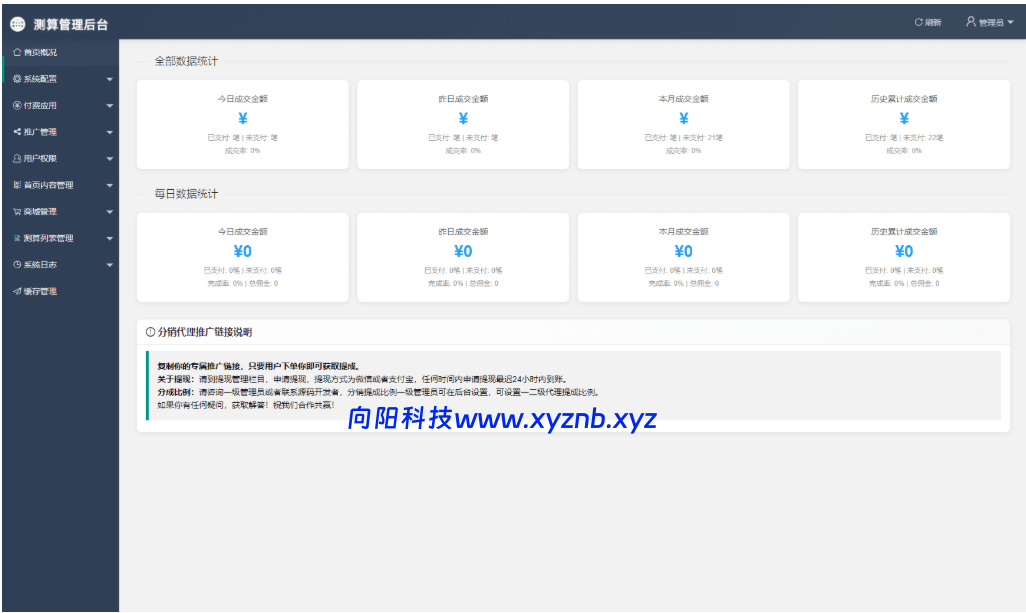Open the 系统日志 clock icon

(16, 264)
